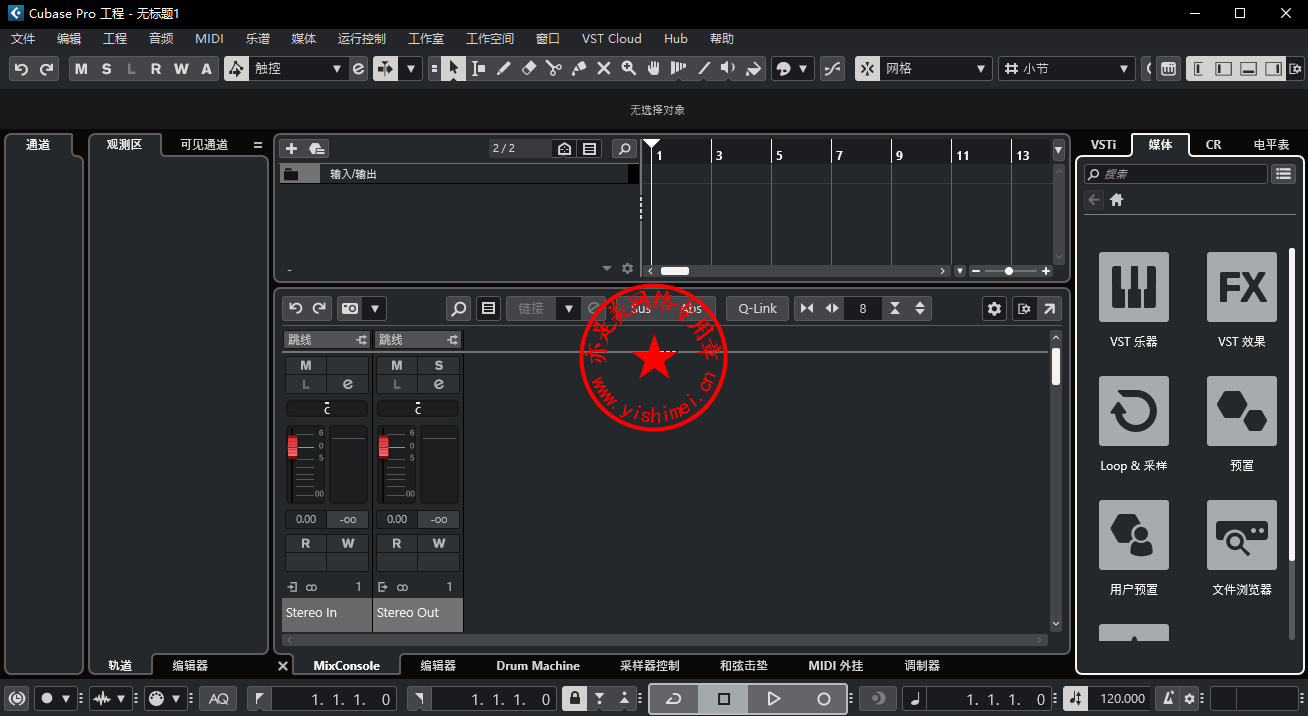Click the MixConsole channel search icon
1308x716 pixels.
pyautogui.click(x=458, y=309)
